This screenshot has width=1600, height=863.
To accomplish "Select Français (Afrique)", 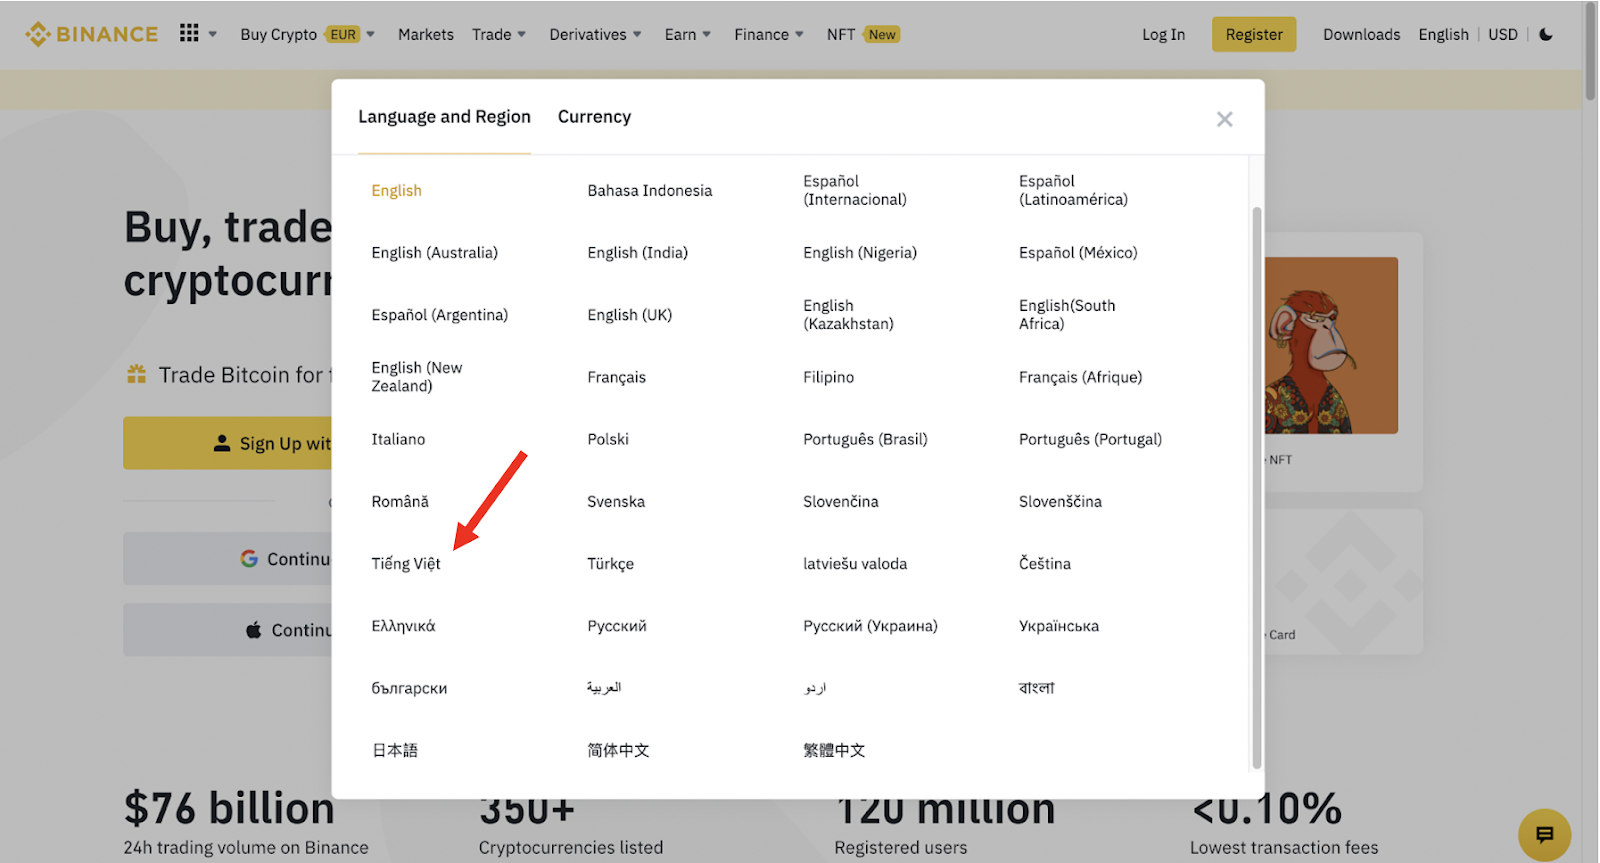I will (x=1080, y=377).
